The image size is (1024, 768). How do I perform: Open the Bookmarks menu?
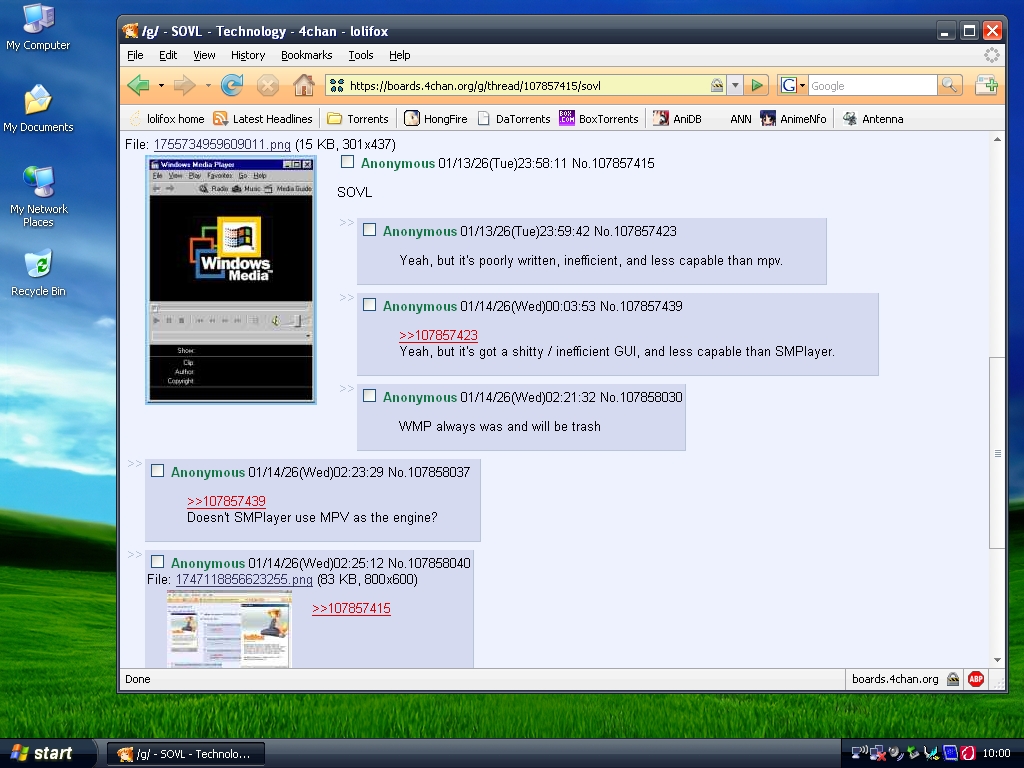pos(306,55)
